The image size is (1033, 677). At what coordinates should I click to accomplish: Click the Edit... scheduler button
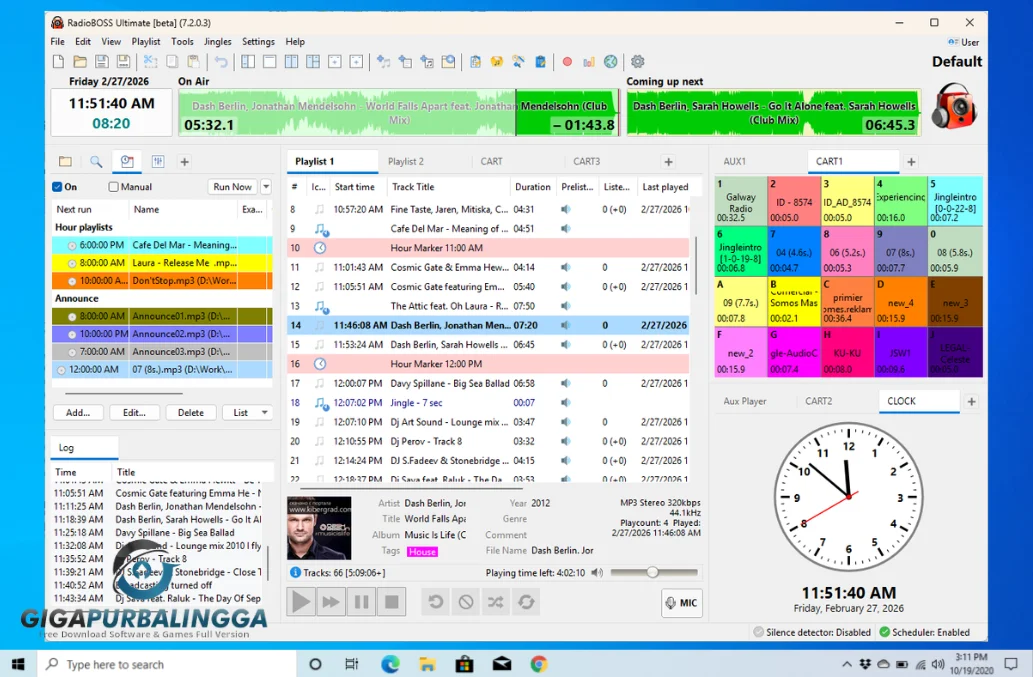tap(134, 413)
